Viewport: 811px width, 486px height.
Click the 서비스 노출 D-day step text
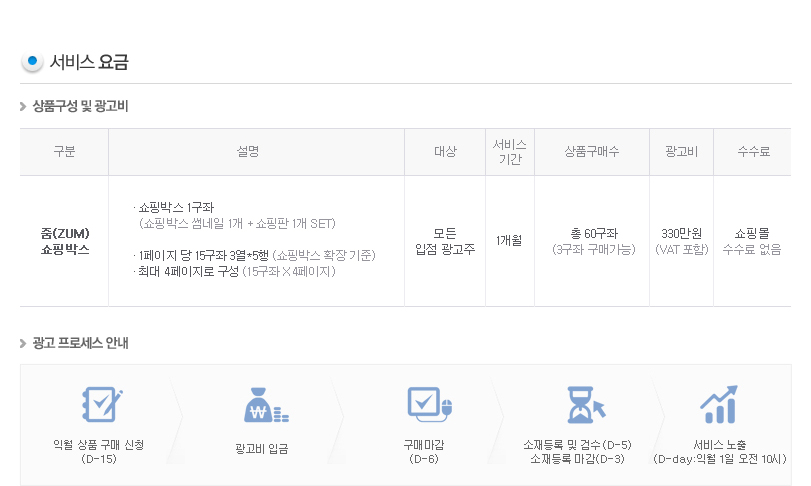(719, 452)
